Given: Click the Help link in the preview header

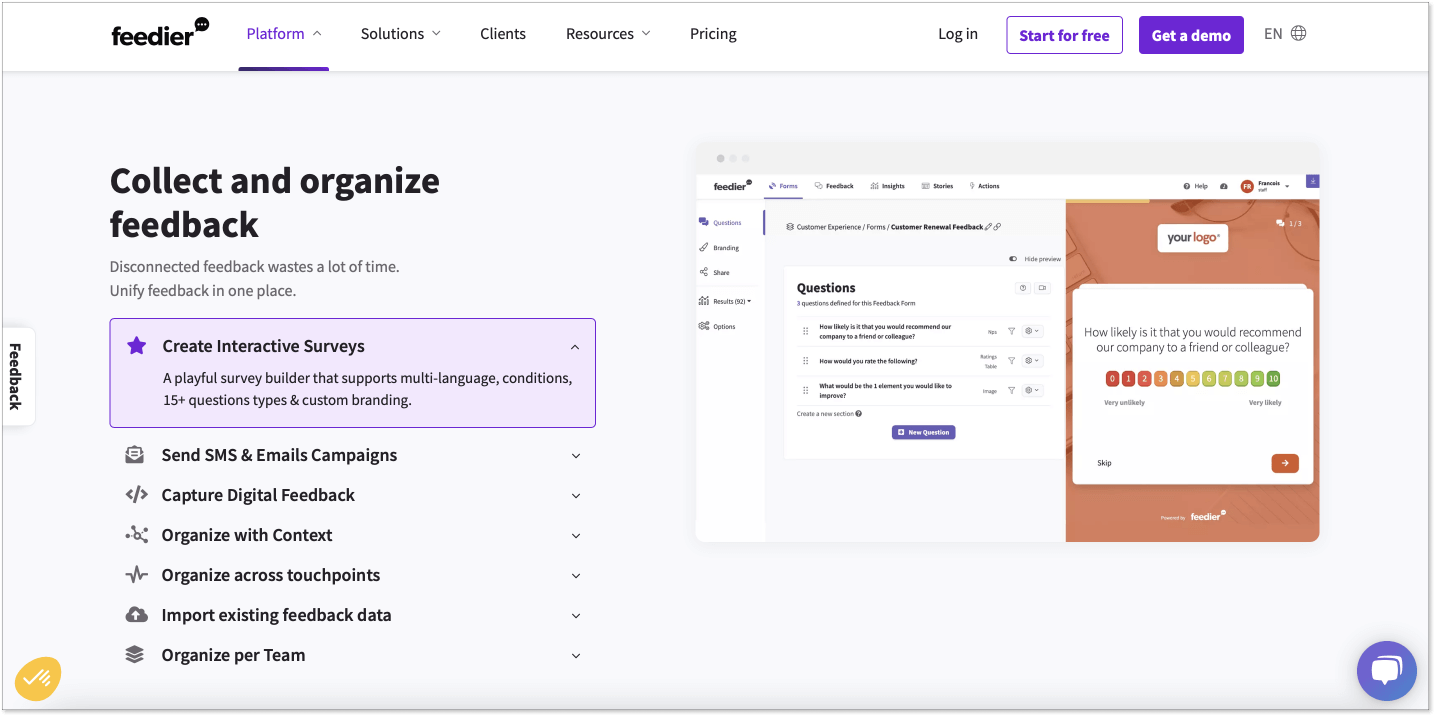Looking at the screenshot, I should click(1196, 186).
